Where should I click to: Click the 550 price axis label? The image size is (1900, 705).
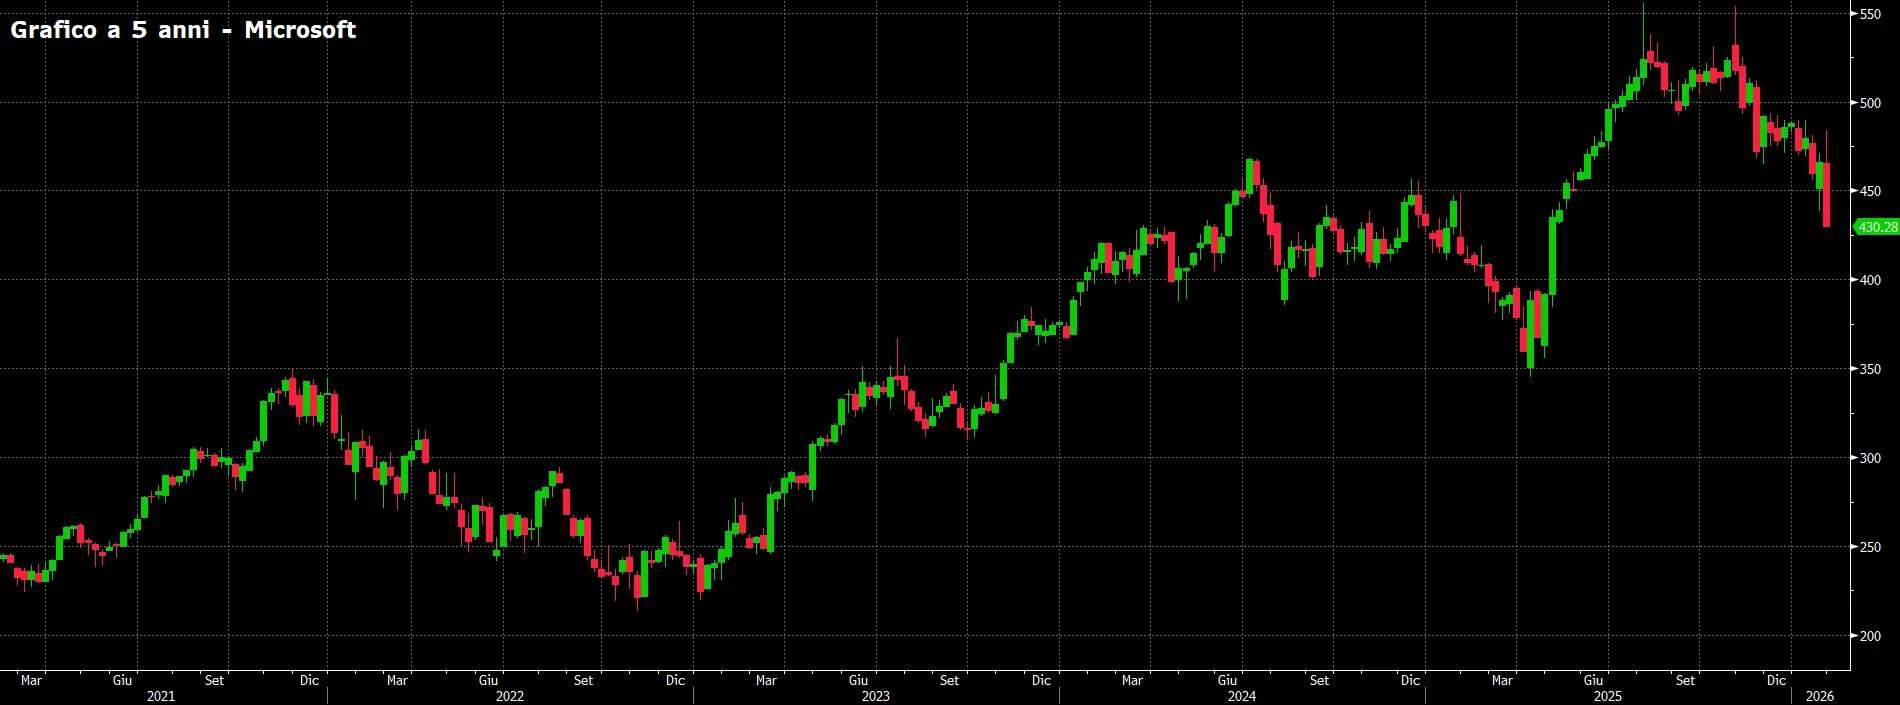[1870, 14]
